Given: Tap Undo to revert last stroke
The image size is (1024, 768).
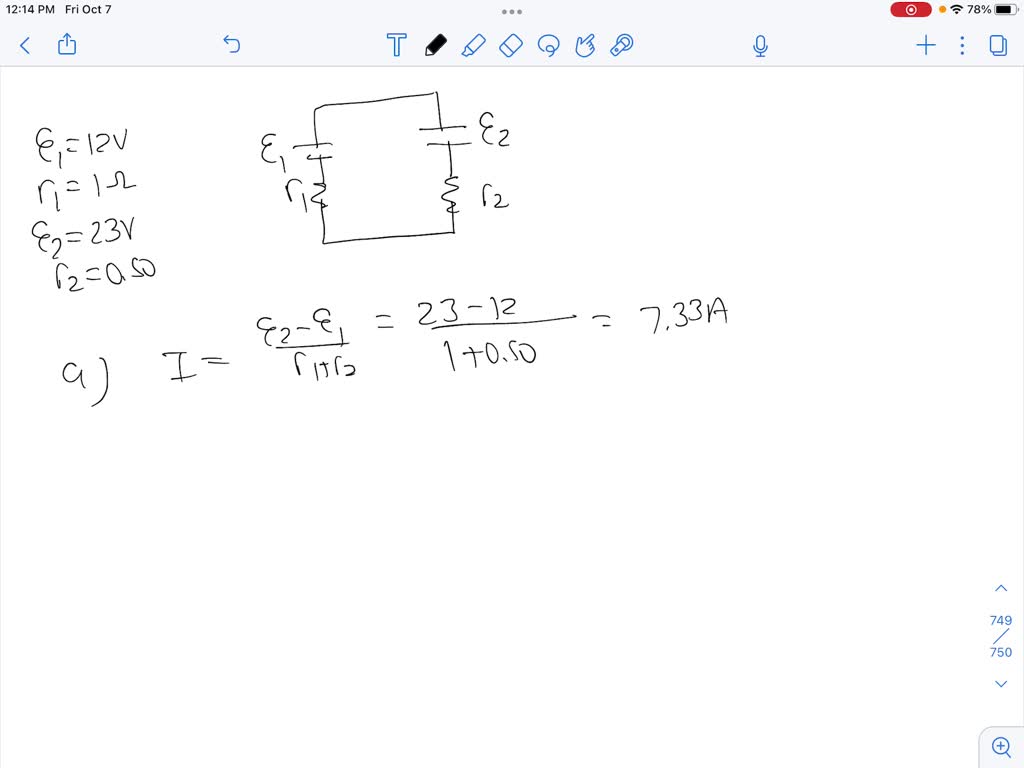Looking at the screenshot, I should coord(231,45).
